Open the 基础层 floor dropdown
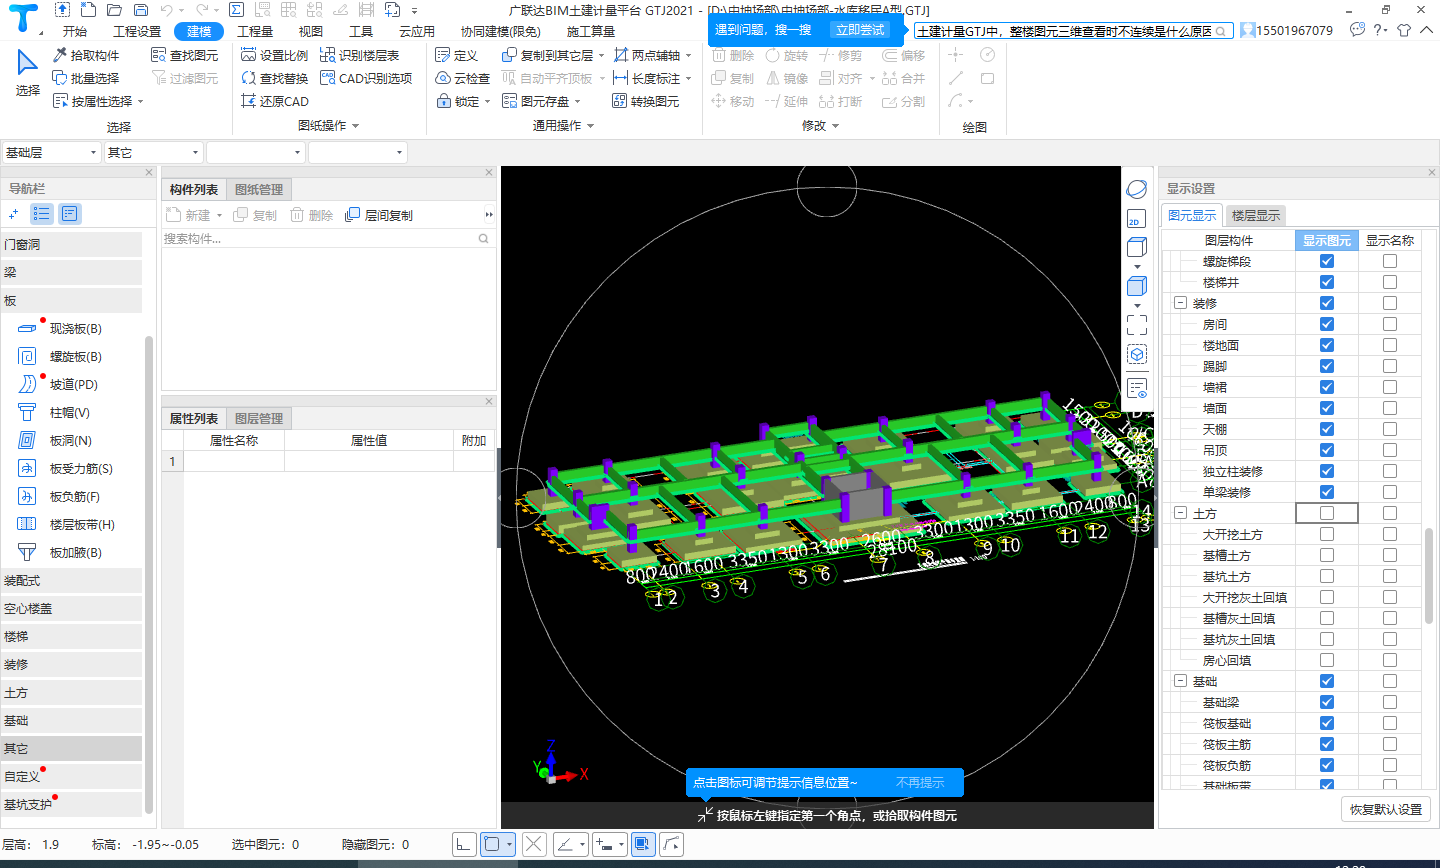1440x868 pixels. (x=51, y=152)
